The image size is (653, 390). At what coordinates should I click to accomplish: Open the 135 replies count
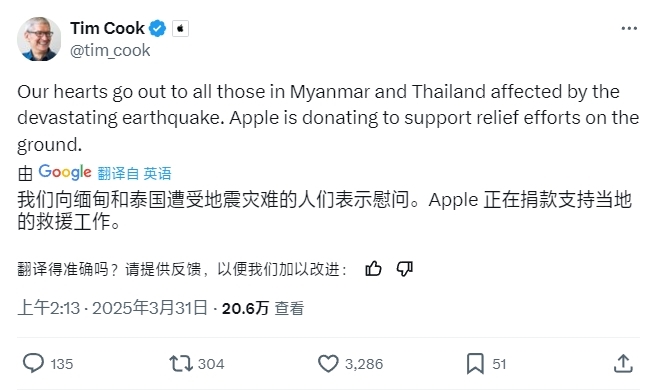point(62,364)
